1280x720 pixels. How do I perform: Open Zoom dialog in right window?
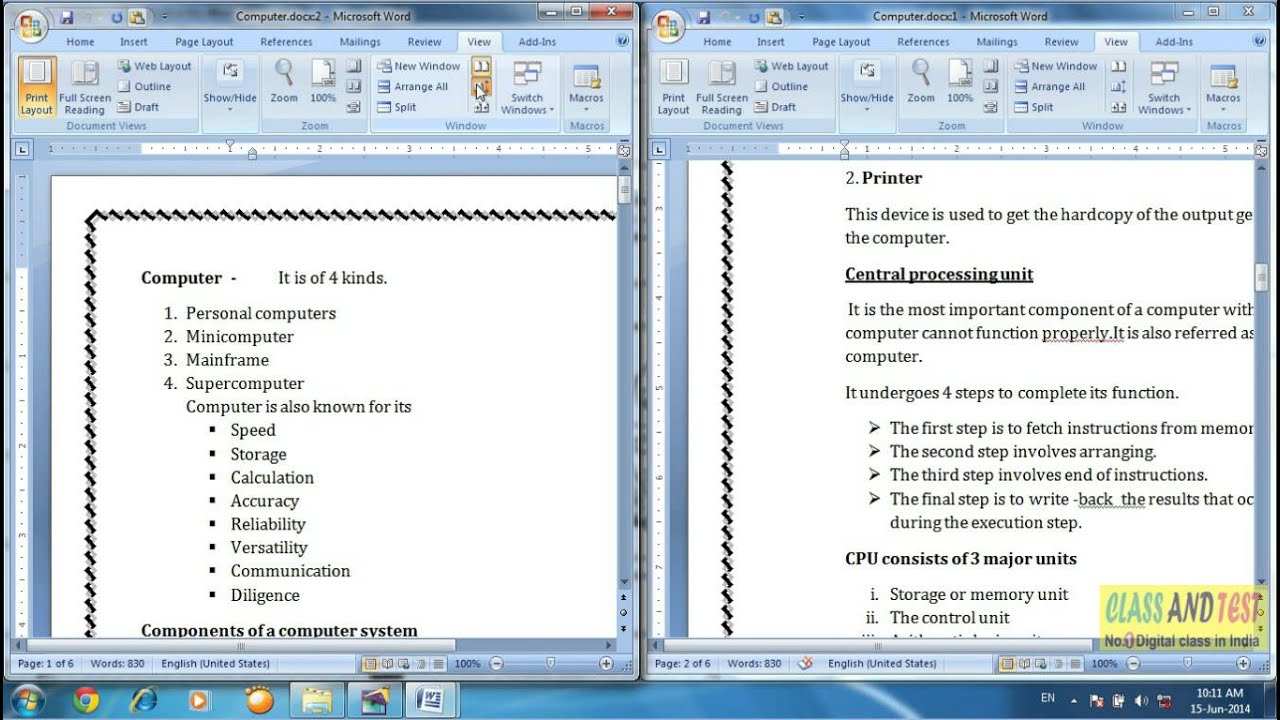point(921,81)
